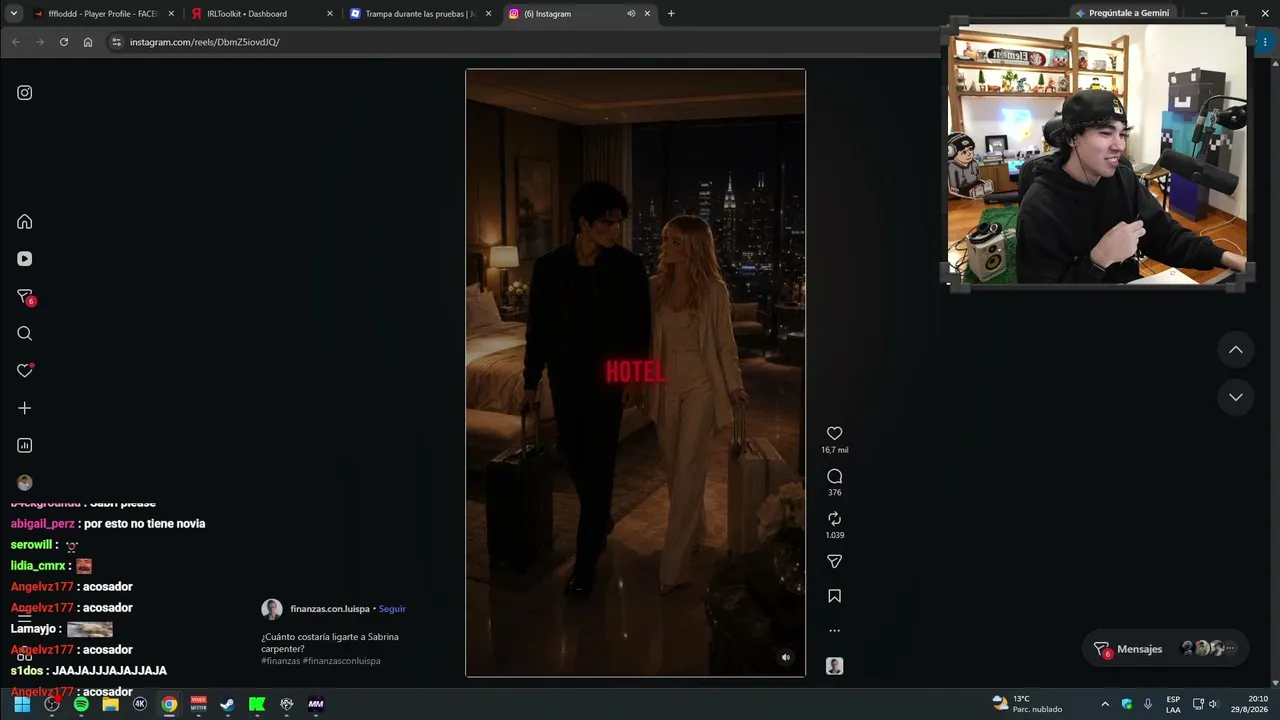1280x720 pixels.
Task: Go to Home in Instagram sidebar
Action: (25, 222)
